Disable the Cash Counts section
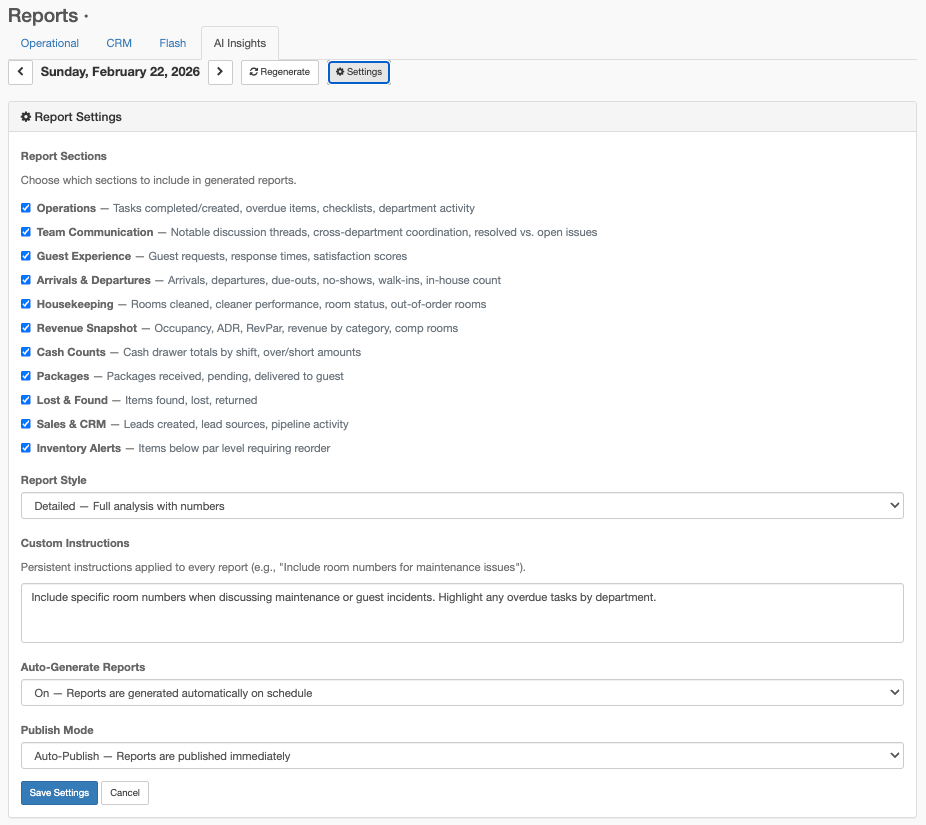 tap(26, 352)
